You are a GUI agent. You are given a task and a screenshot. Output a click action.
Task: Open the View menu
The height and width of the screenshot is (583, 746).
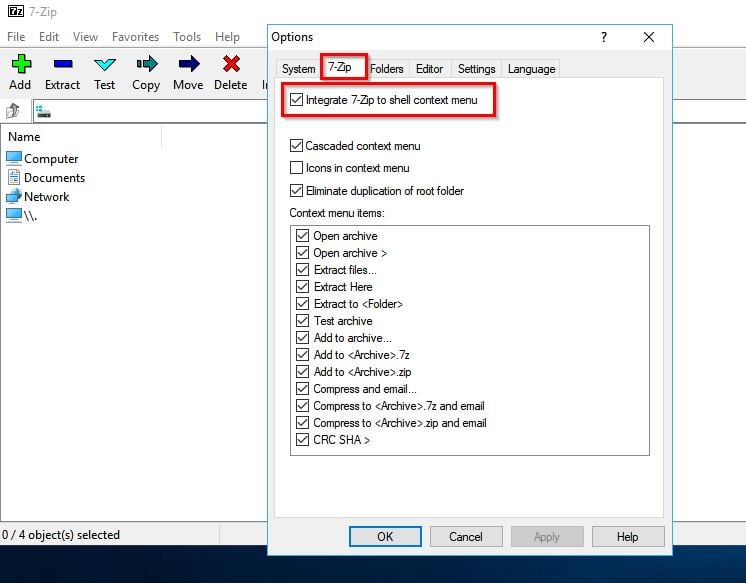pyautogui.click(x=85, y=37)
